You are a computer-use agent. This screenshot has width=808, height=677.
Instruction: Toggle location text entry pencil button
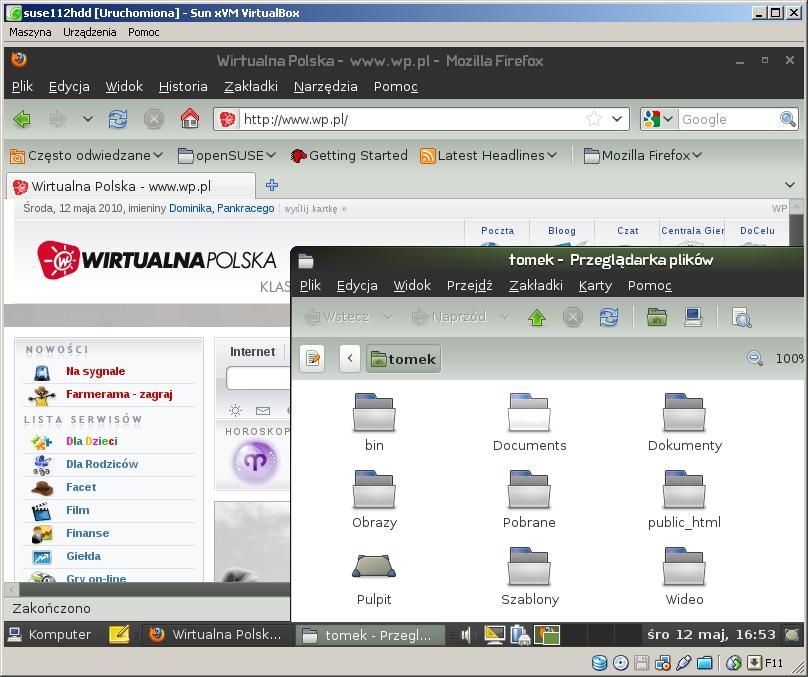[312, 358]
